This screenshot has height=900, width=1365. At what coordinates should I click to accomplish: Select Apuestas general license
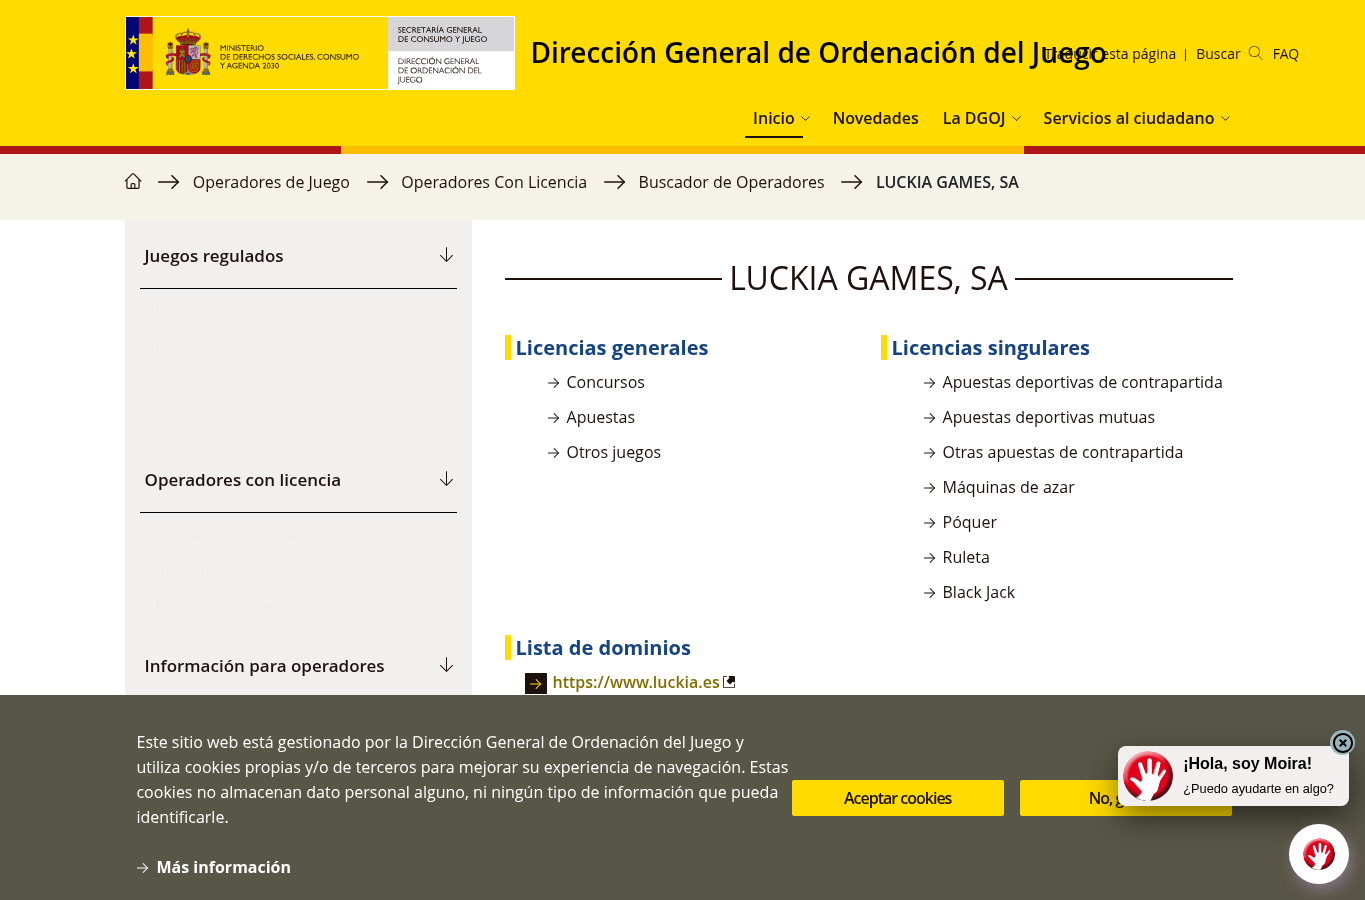[x=600, y=417]
